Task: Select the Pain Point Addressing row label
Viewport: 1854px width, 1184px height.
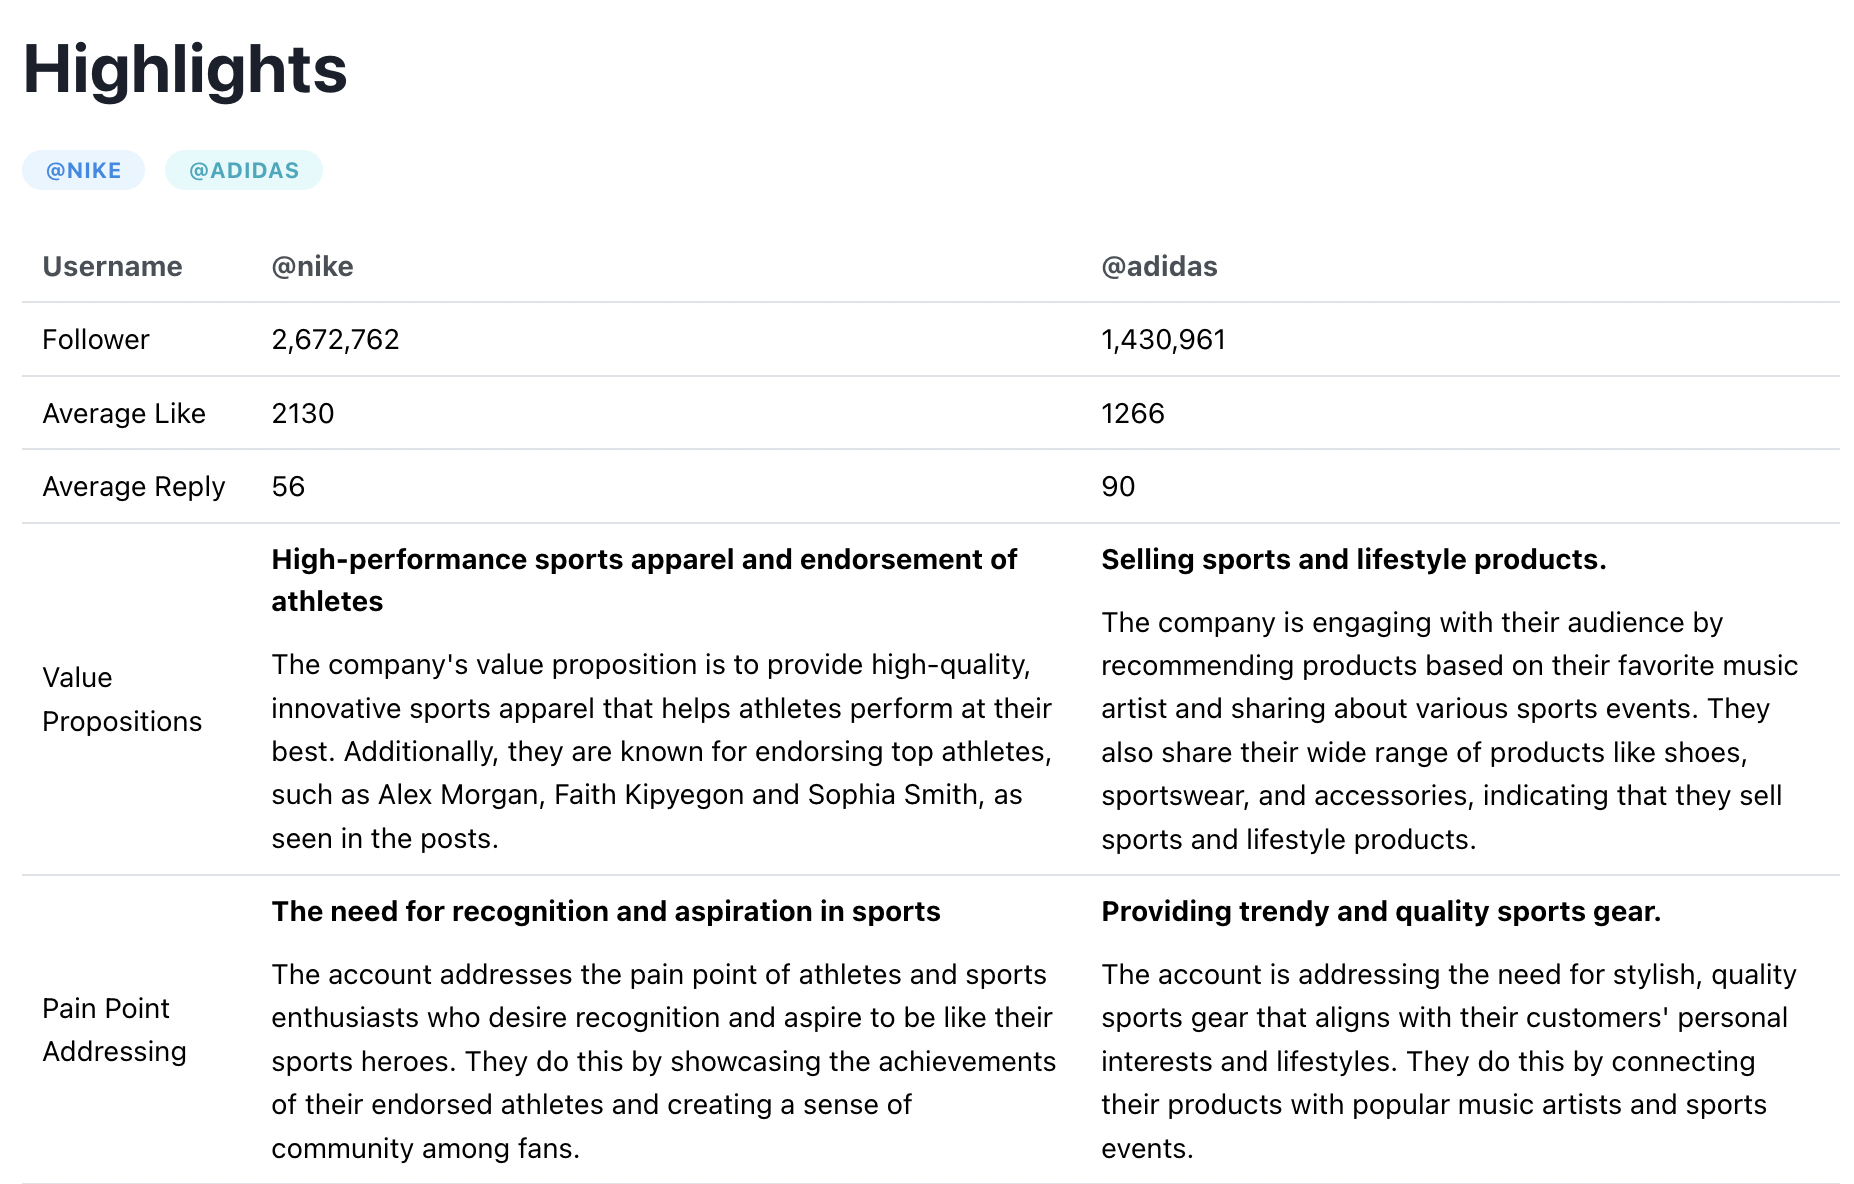Action: tap(114, 1030)
